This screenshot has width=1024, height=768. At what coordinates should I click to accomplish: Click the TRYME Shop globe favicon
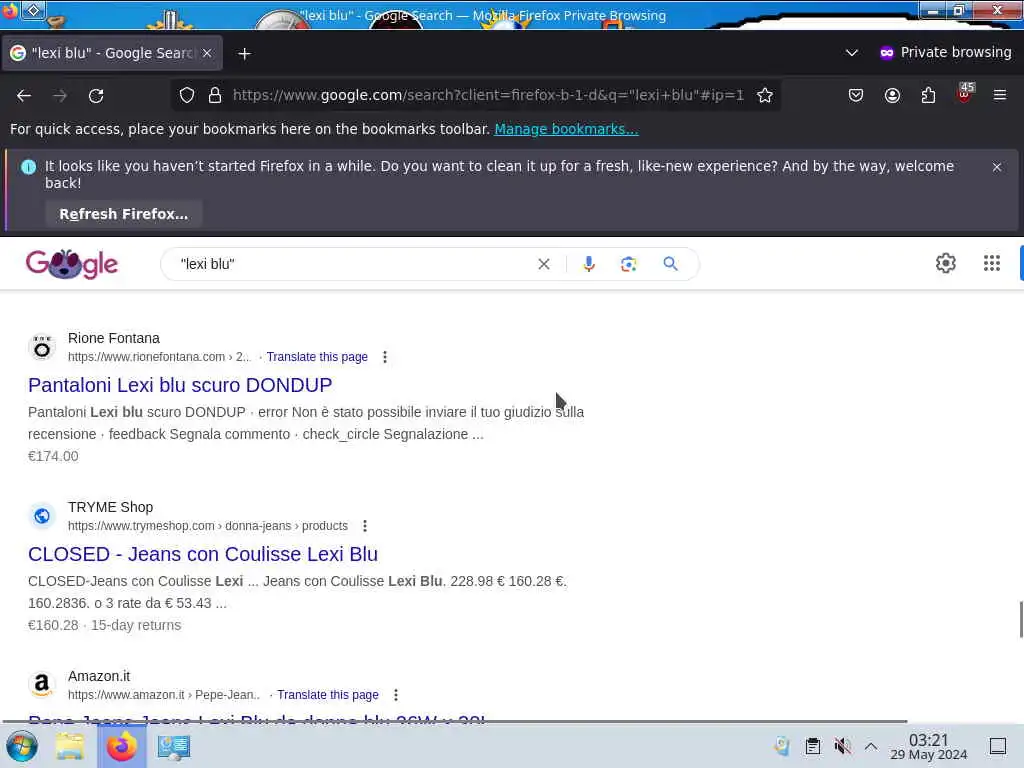(x=42, y=516)
